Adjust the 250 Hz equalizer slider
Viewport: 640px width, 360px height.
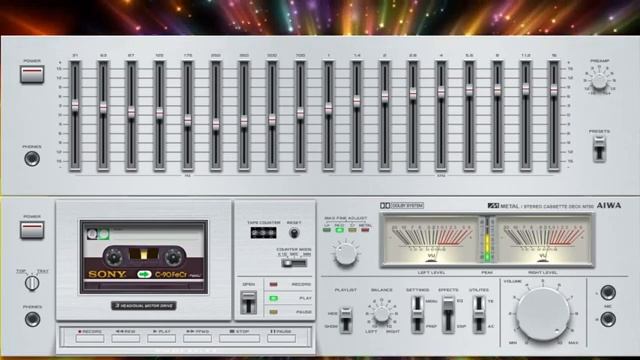click(x=216, y=124)
